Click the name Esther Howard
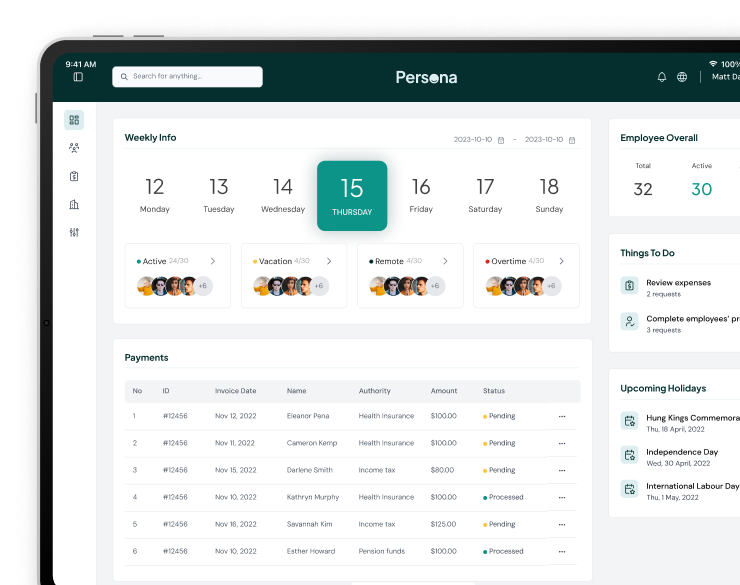The width and height of the screenshot is (740, 585). click(311, 551)
